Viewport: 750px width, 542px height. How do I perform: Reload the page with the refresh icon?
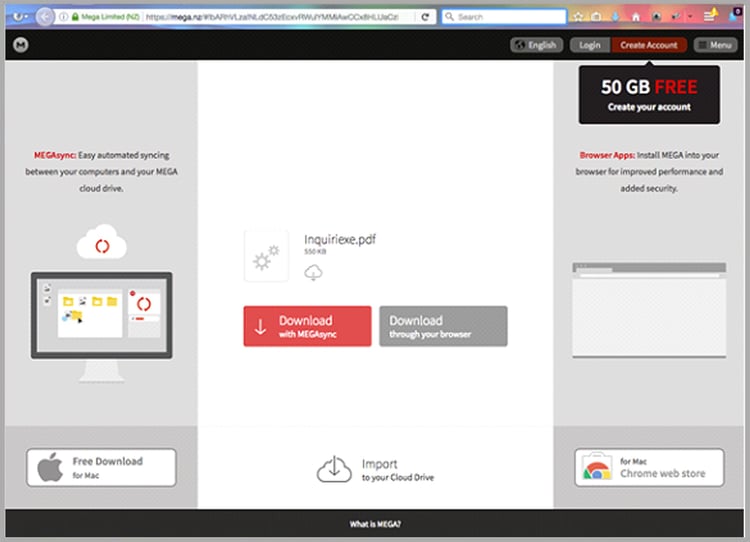click(x=425, y=17)
